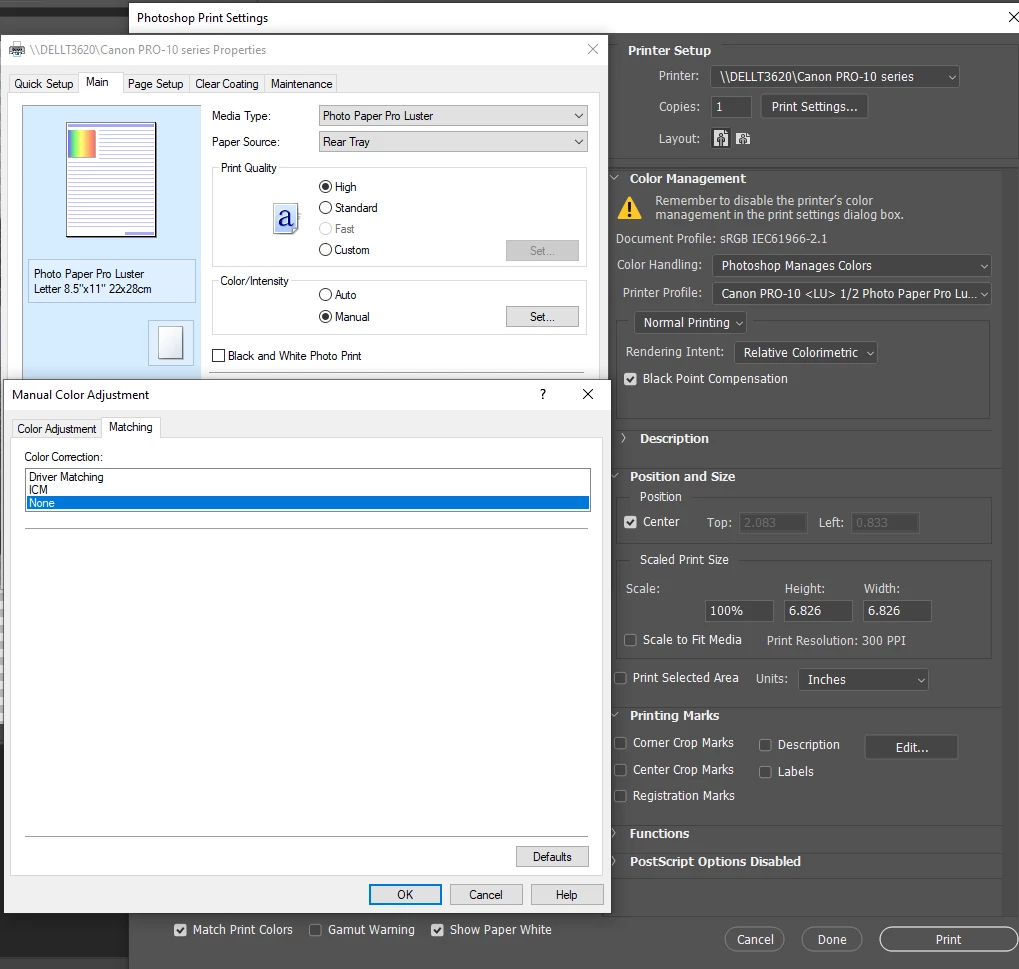Viewport: 1019px width, 969px height.
Task: Switch to Color Adjustment tab
Action: pyautogui.click(x=57, y=429)
